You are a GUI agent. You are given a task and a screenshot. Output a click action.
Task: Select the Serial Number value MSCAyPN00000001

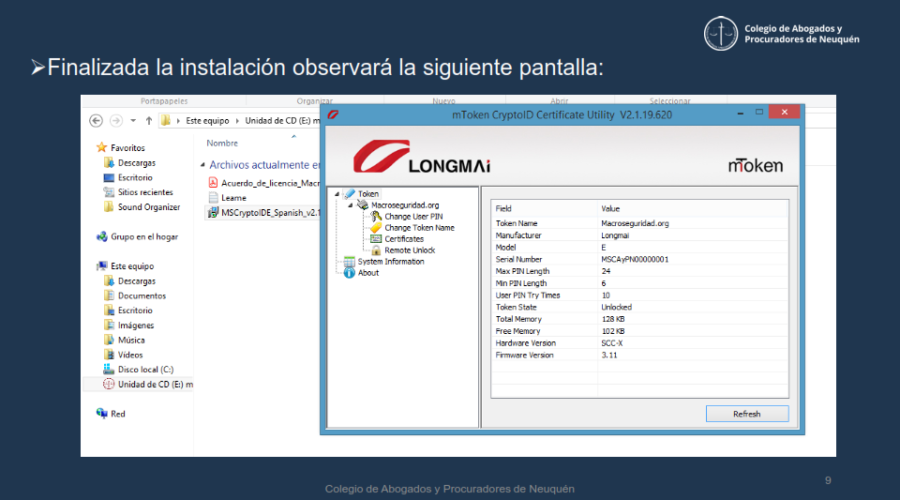(x=635, y=259)
